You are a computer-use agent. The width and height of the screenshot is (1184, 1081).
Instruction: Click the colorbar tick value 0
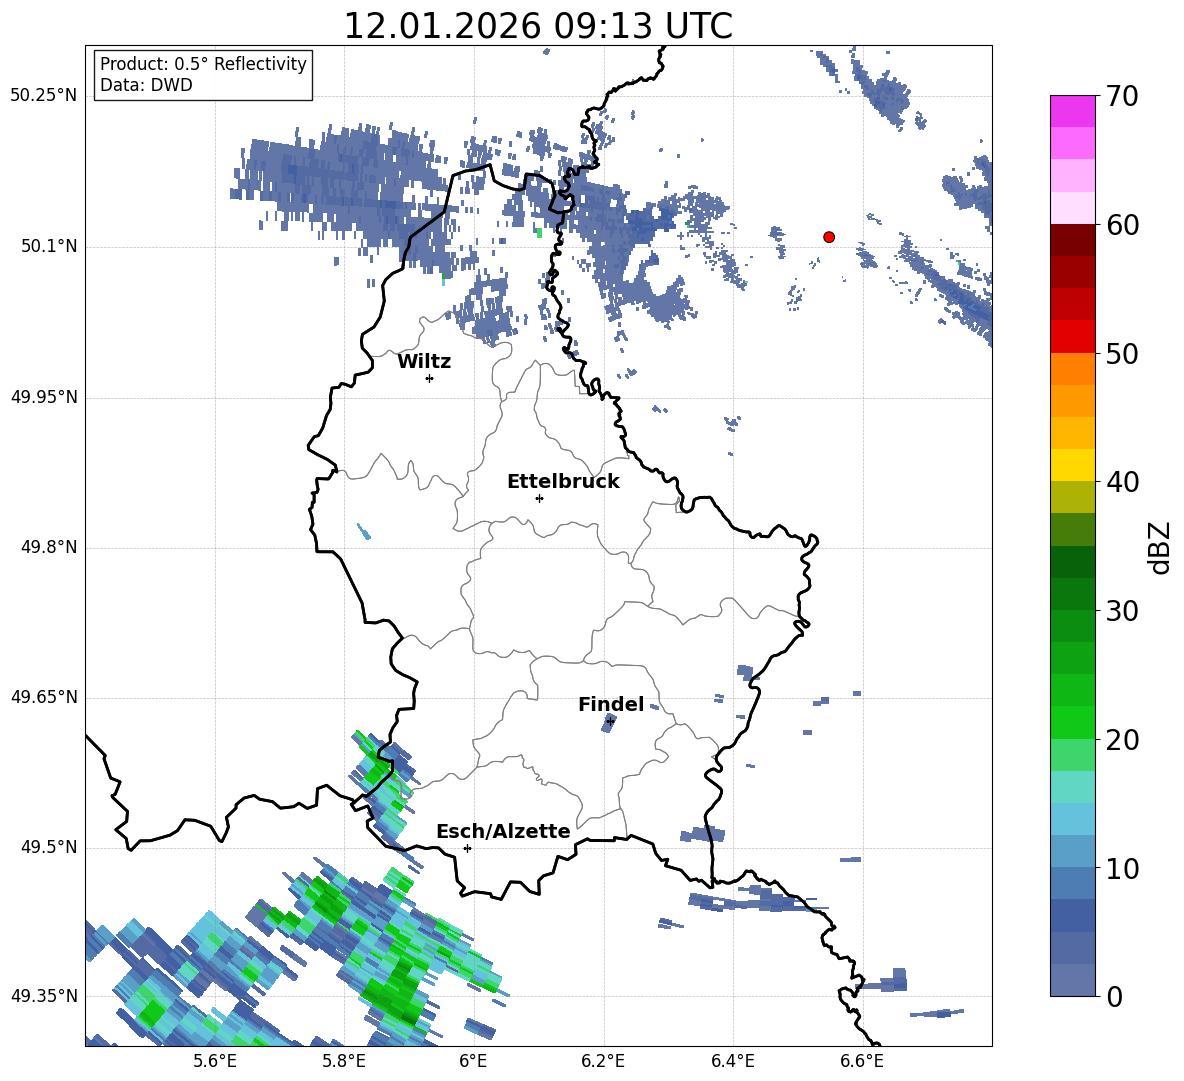[1114, 997]
